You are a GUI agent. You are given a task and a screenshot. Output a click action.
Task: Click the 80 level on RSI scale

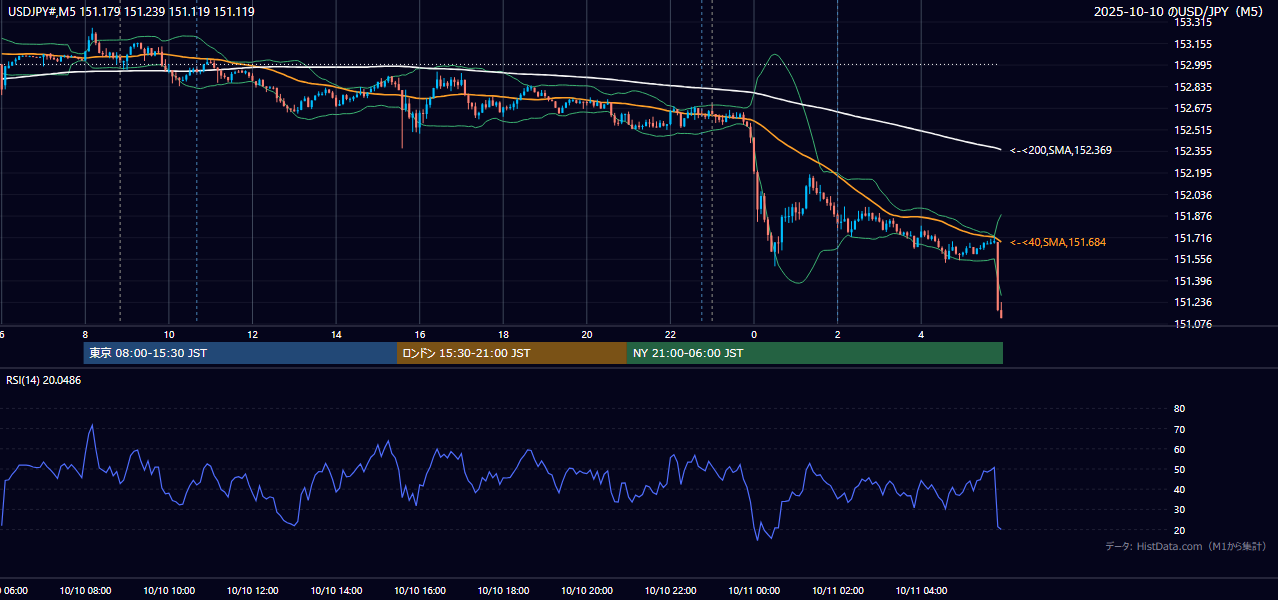[1180, 409]
